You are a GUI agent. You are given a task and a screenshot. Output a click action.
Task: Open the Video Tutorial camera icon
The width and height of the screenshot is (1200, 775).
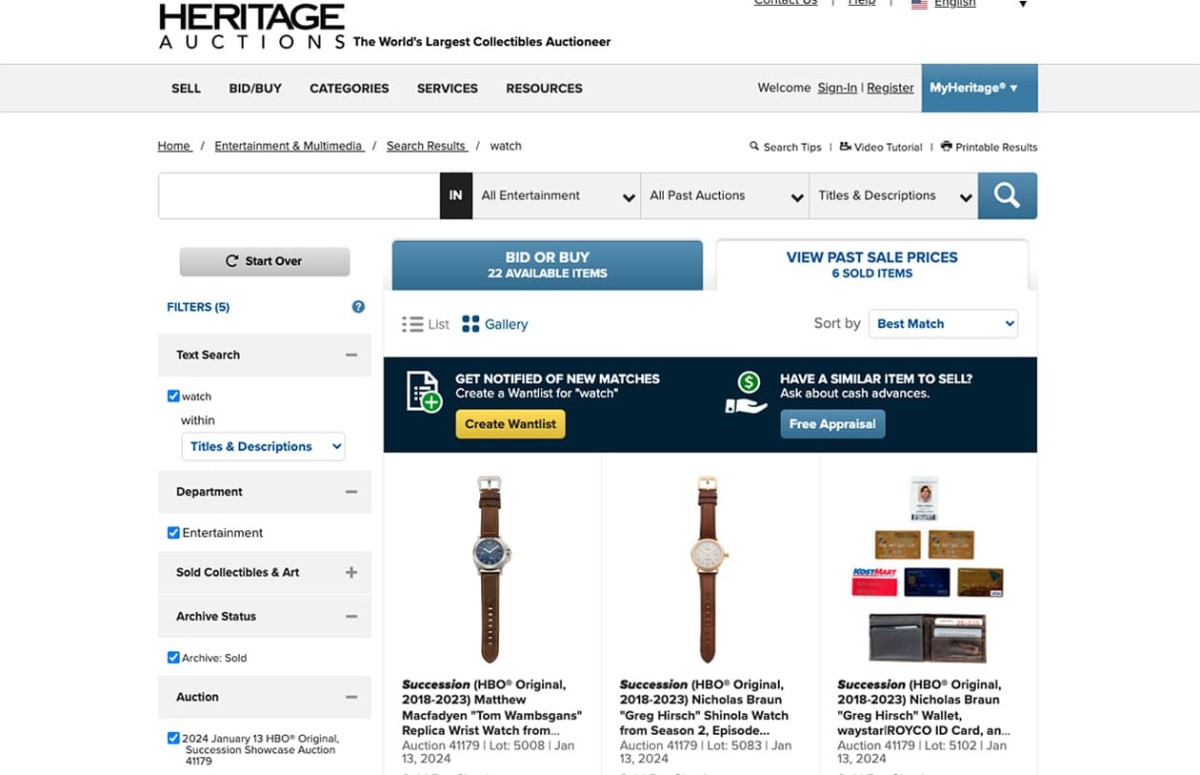(x=845, y=146)
